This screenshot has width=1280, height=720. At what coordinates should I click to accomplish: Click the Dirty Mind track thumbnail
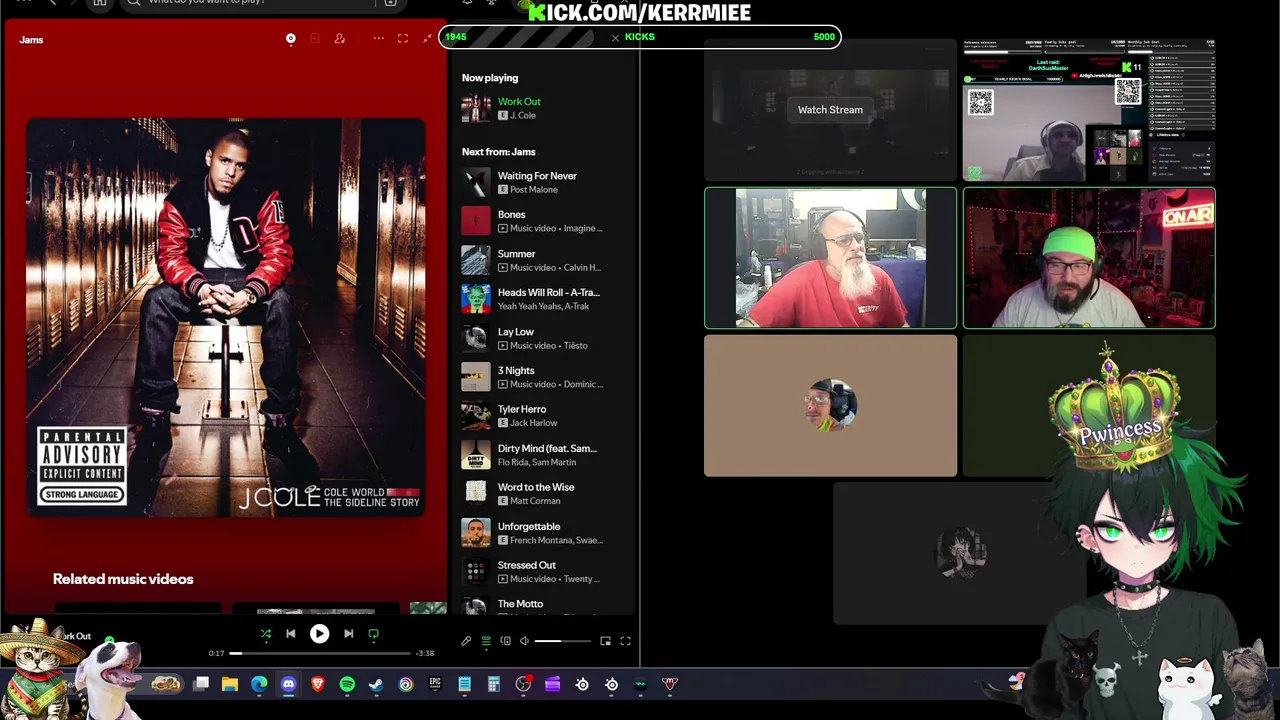pos(476,455)
